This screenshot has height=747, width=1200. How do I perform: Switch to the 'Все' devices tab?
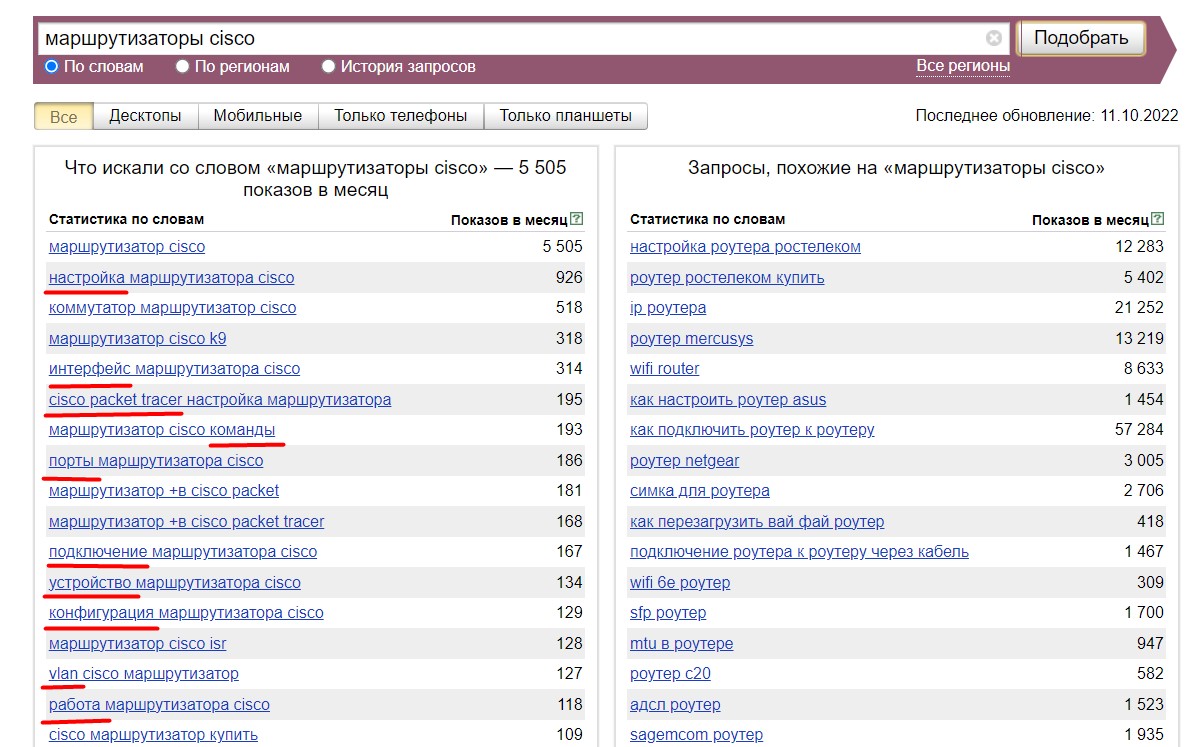[63, 116]
